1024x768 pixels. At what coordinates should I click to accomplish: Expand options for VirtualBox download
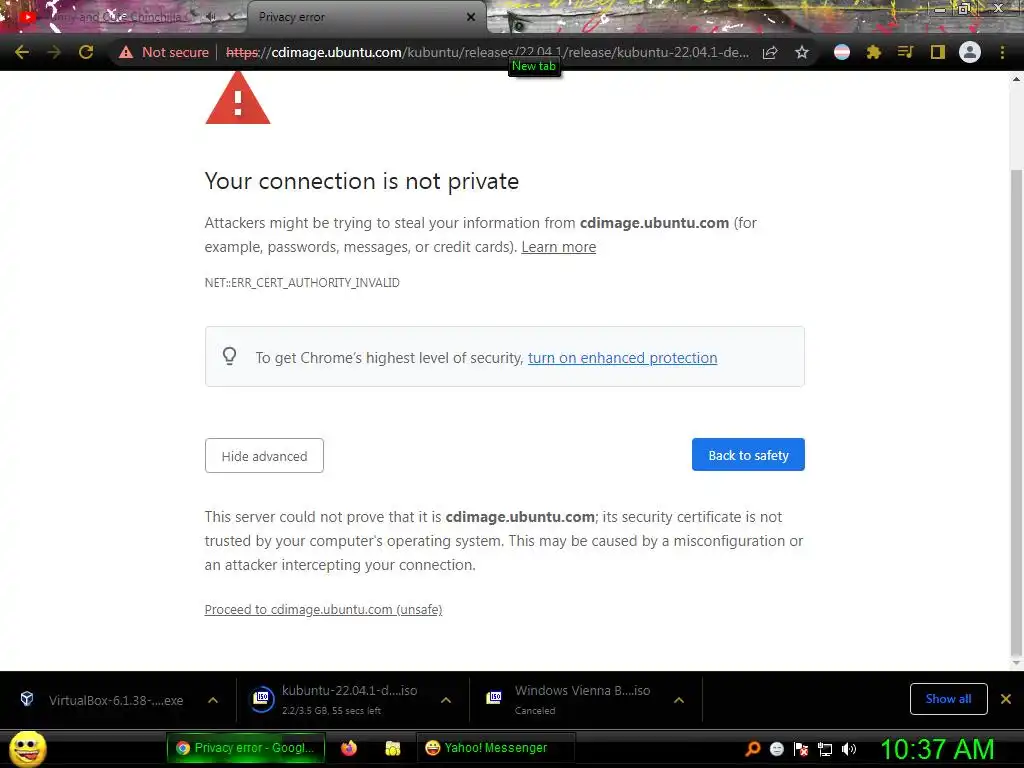[x=213, y=700]
